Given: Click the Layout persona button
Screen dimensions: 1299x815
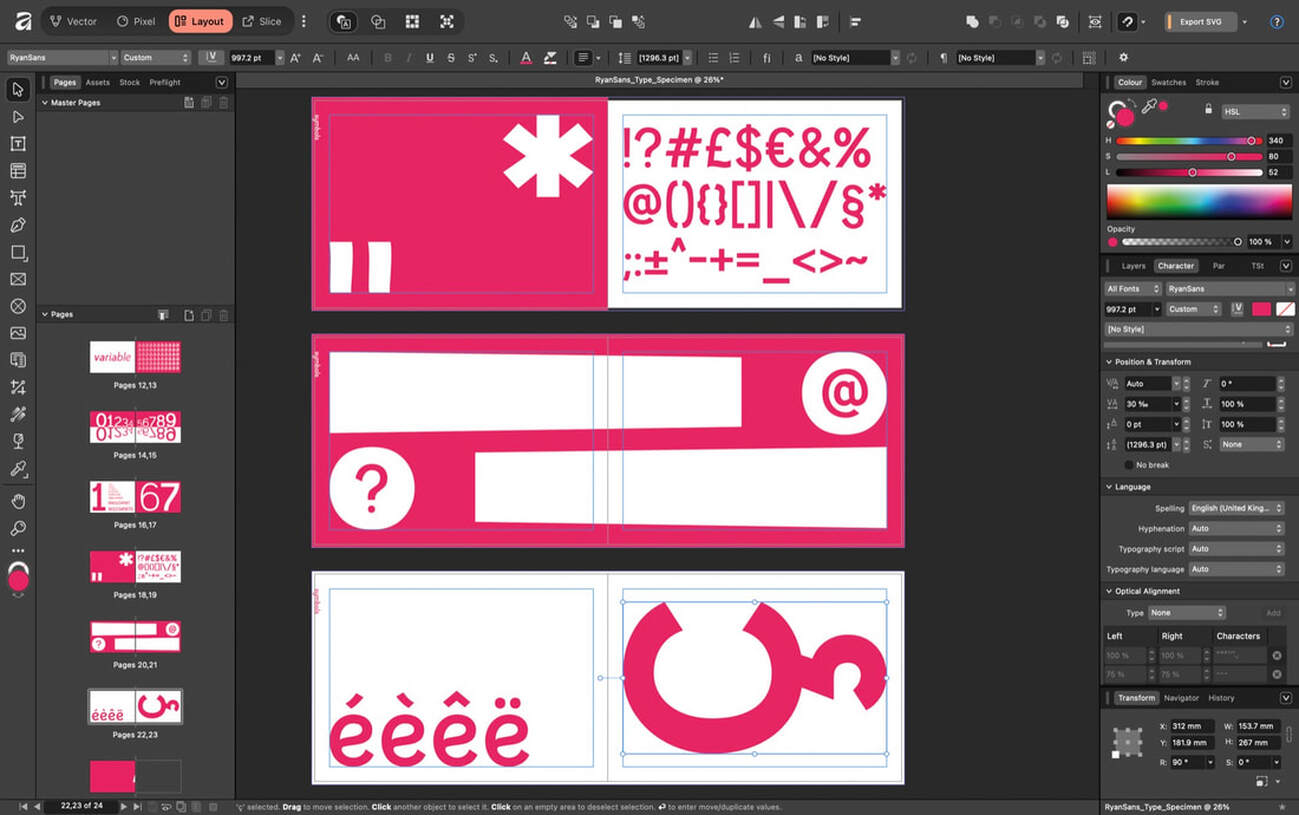Looking at the screenshot, I should (x=201, y=21).
